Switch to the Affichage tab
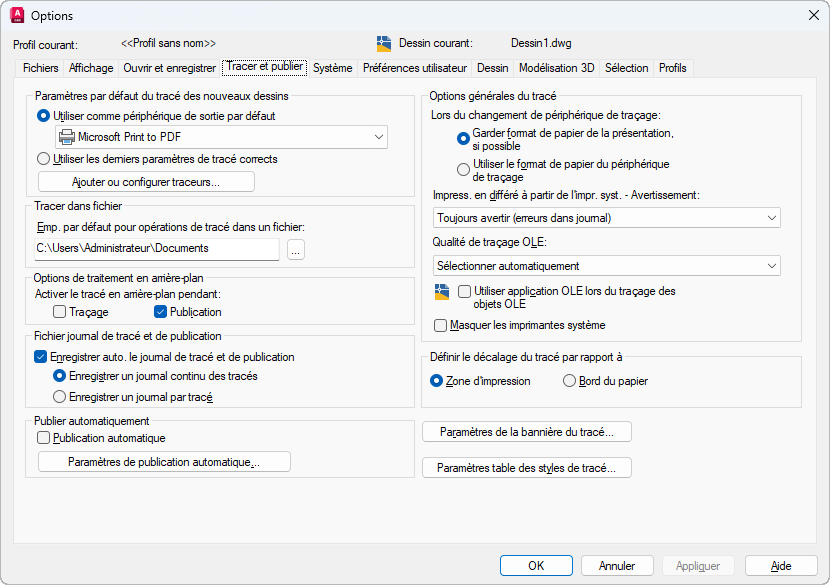Image resolution: width=830 pixels, height=585 pixels. point(91,68)
